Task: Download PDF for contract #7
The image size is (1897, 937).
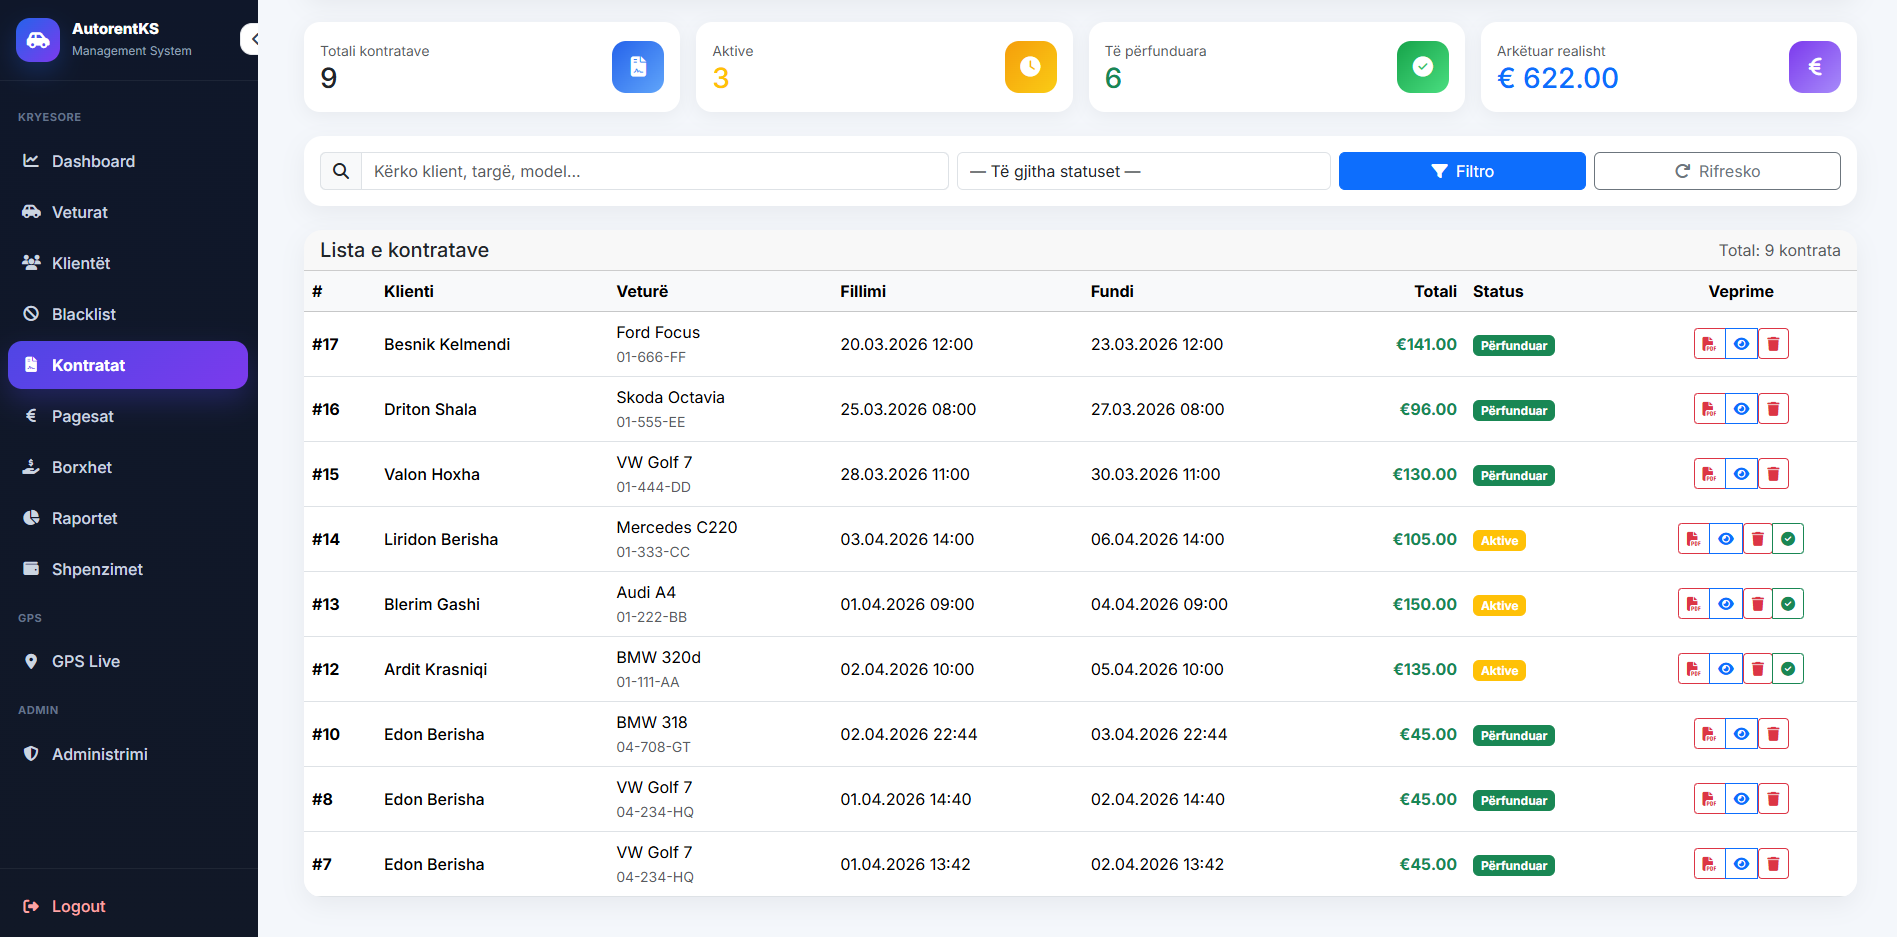Action: click(x=1709, y=864)
